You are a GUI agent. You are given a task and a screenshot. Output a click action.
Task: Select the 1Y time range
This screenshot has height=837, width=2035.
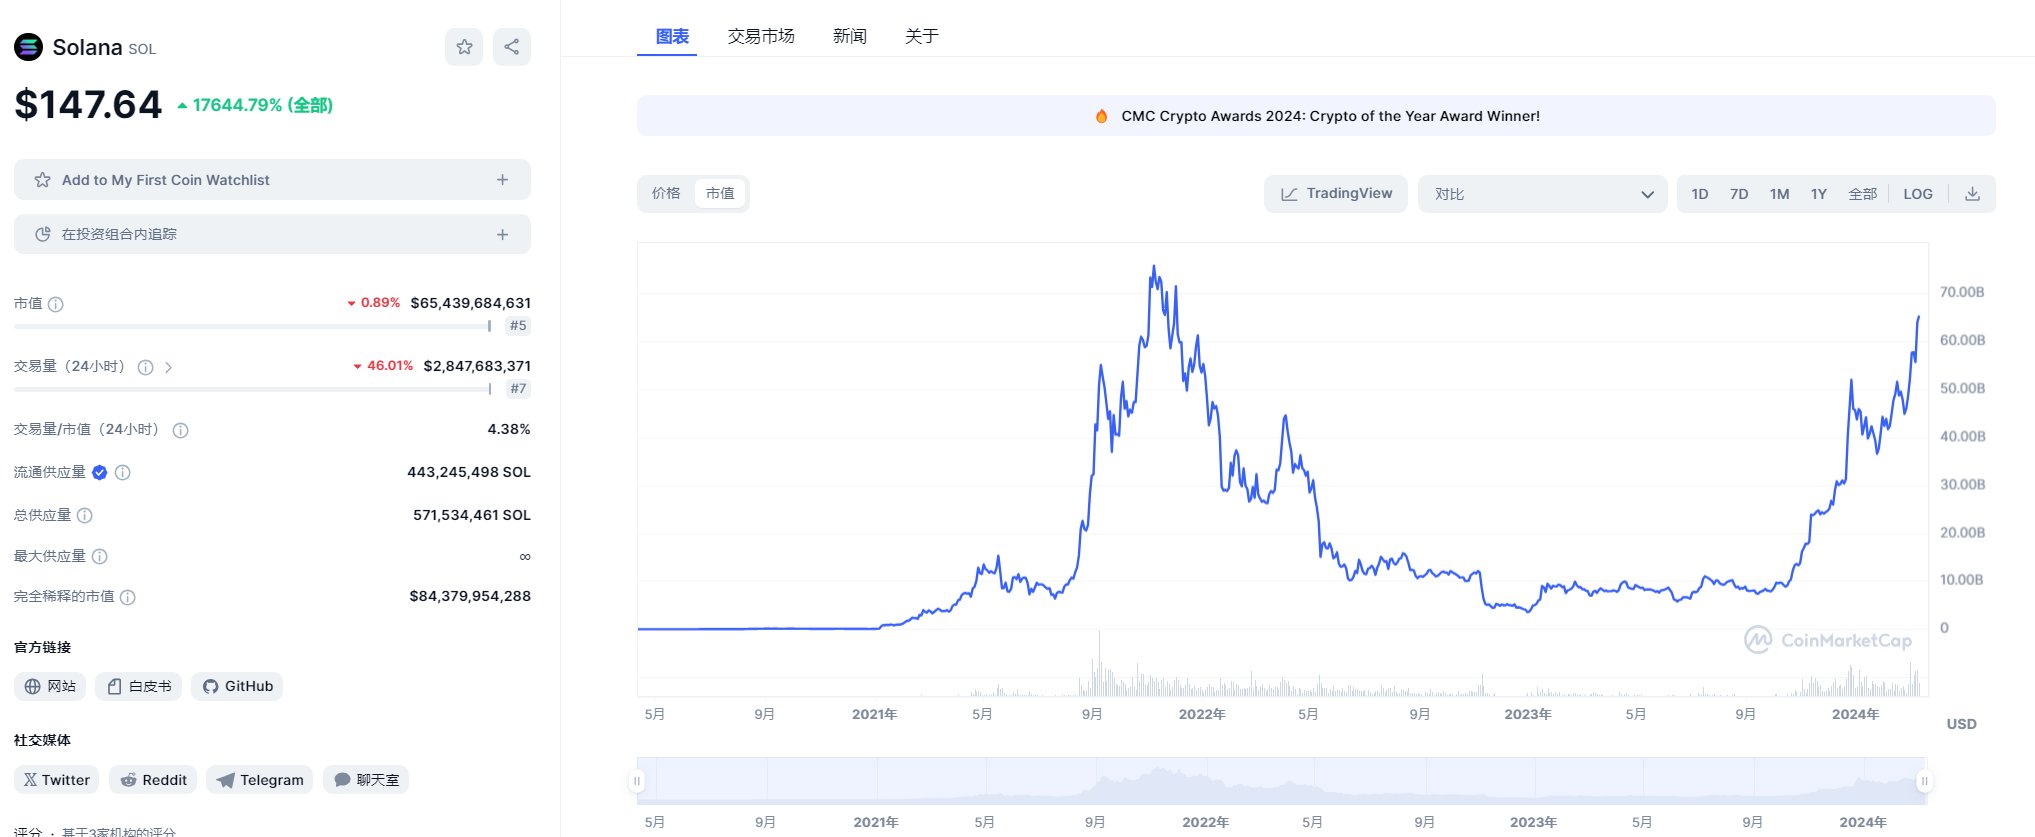click(1818, 194)
